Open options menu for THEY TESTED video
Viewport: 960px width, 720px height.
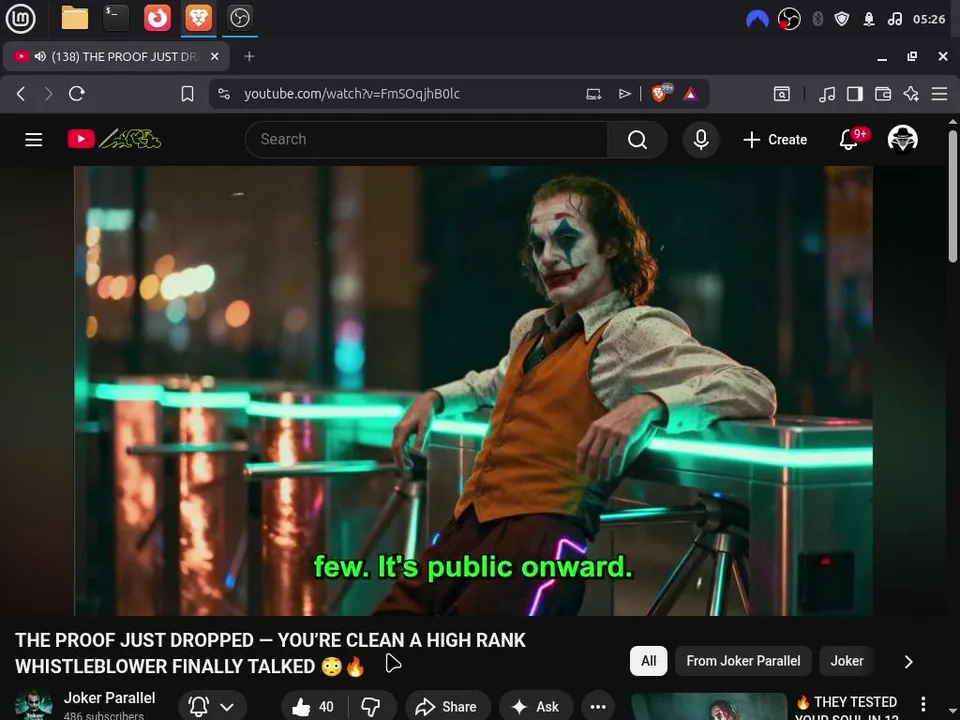[x=923, y=704]
